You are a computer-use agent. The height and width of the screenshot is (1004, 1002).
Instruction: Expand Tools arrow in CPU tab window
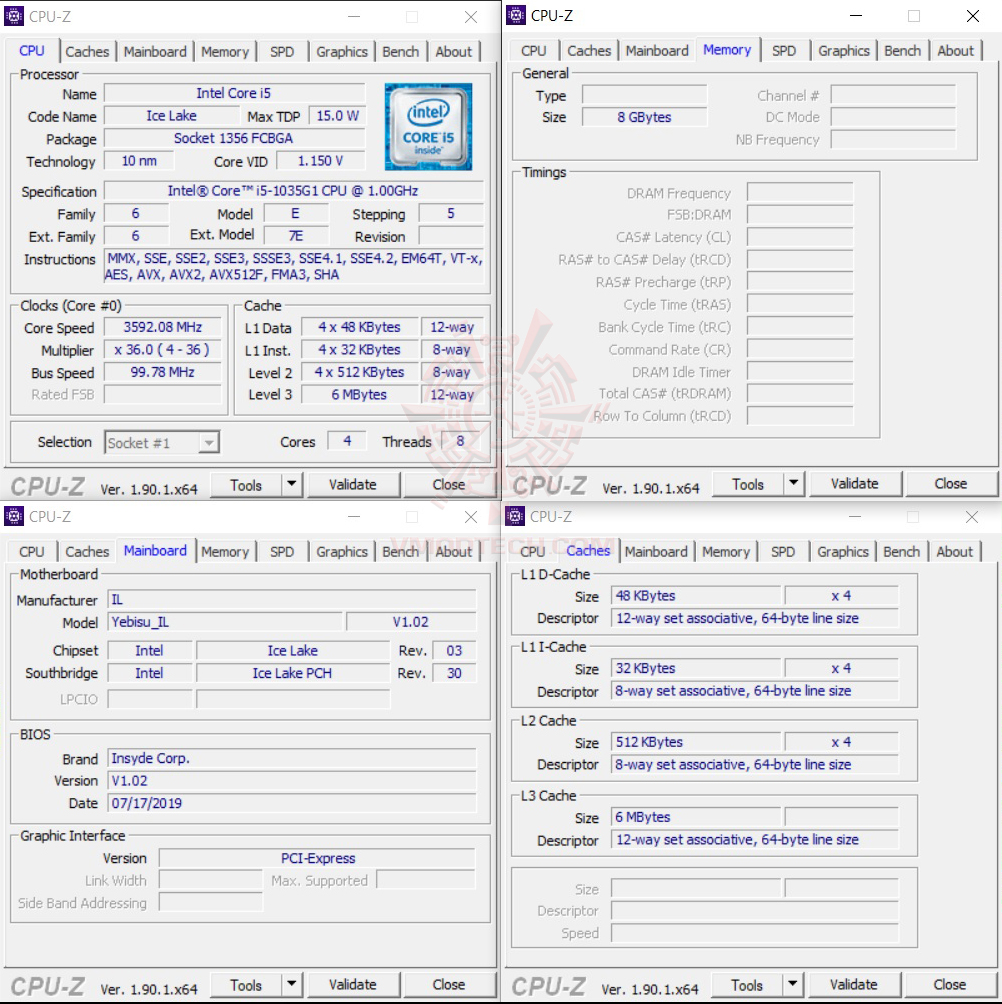(291, 485)
